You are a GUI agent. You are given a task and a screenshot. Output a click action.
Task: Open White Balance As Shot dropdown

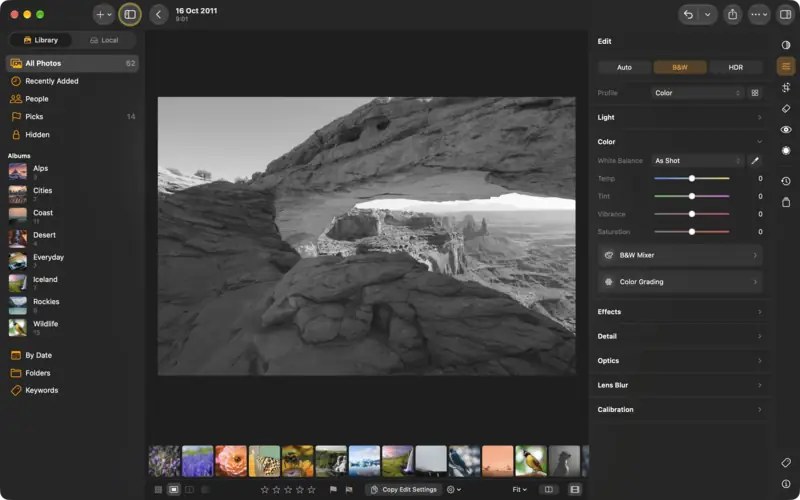pyautogui.click(x=697, y=161)
